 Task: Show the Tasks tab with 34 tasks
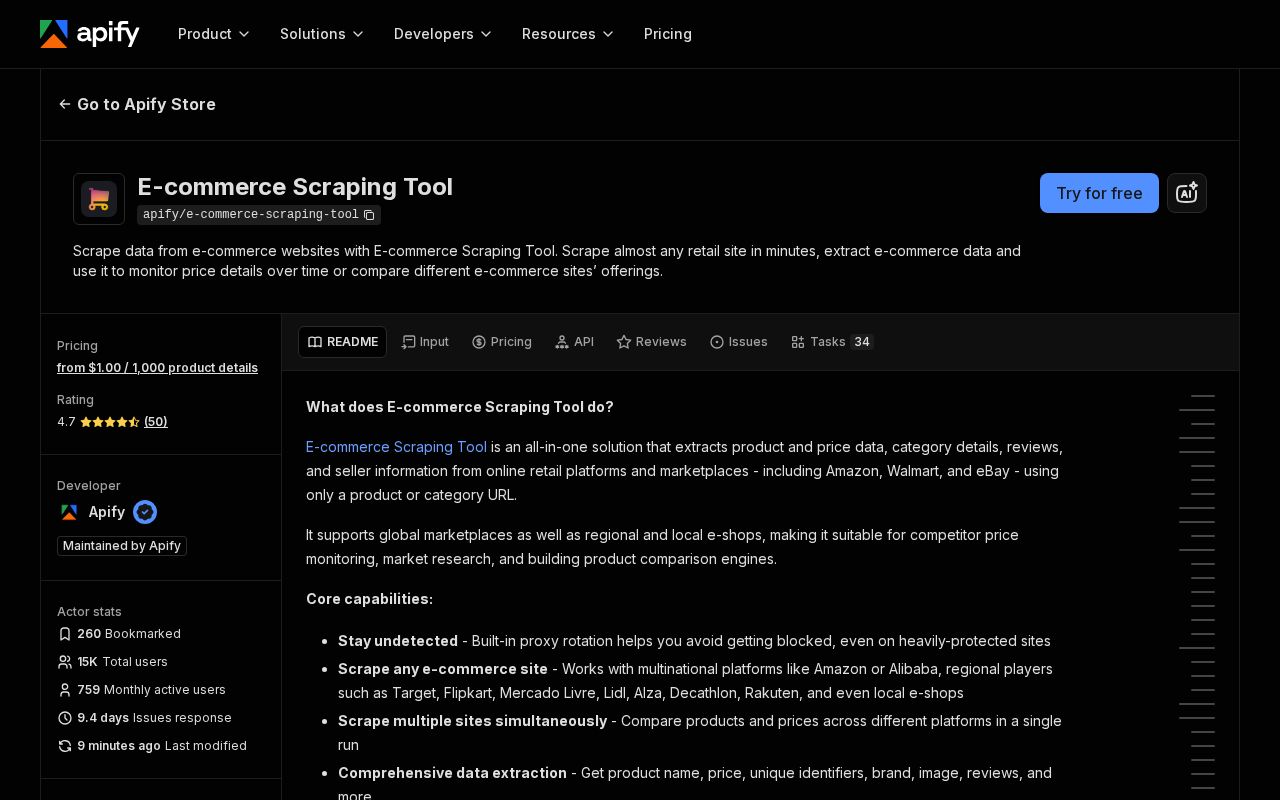coord(832,342)
